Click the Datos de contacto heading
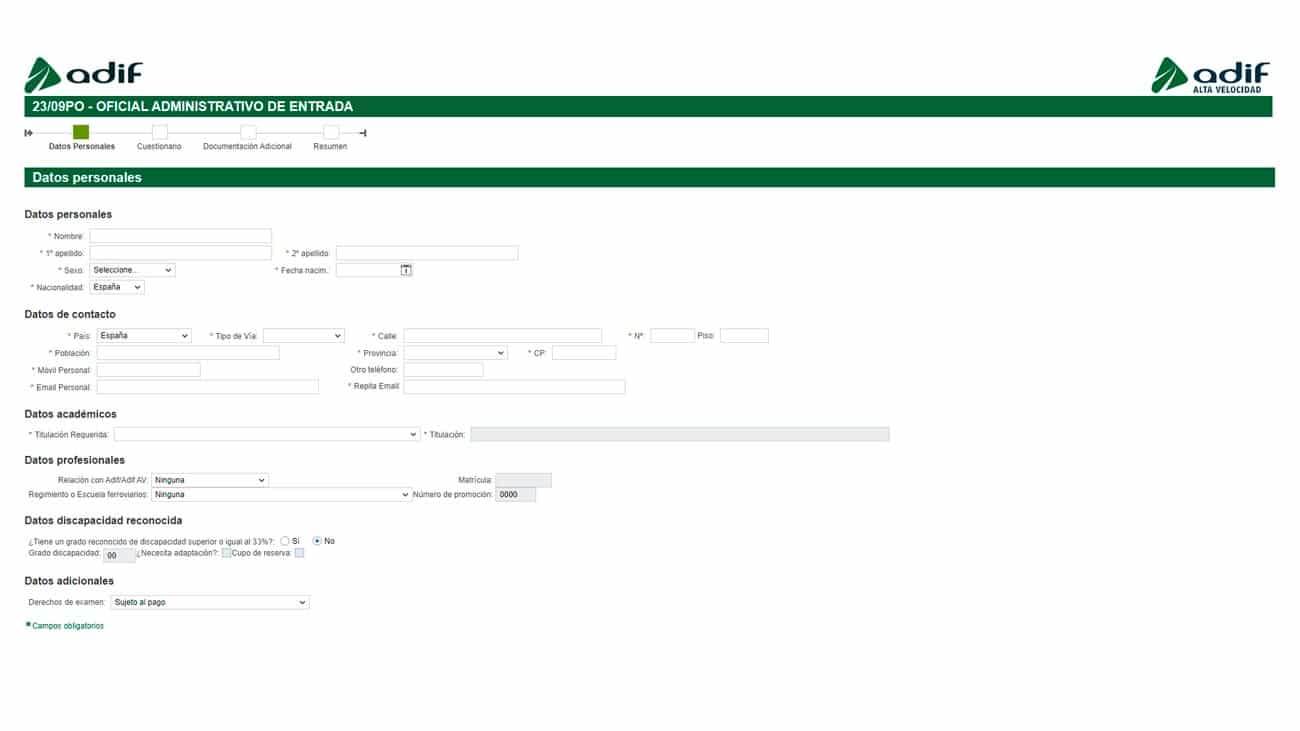The image size is (1300, 731). coord(70,315)
